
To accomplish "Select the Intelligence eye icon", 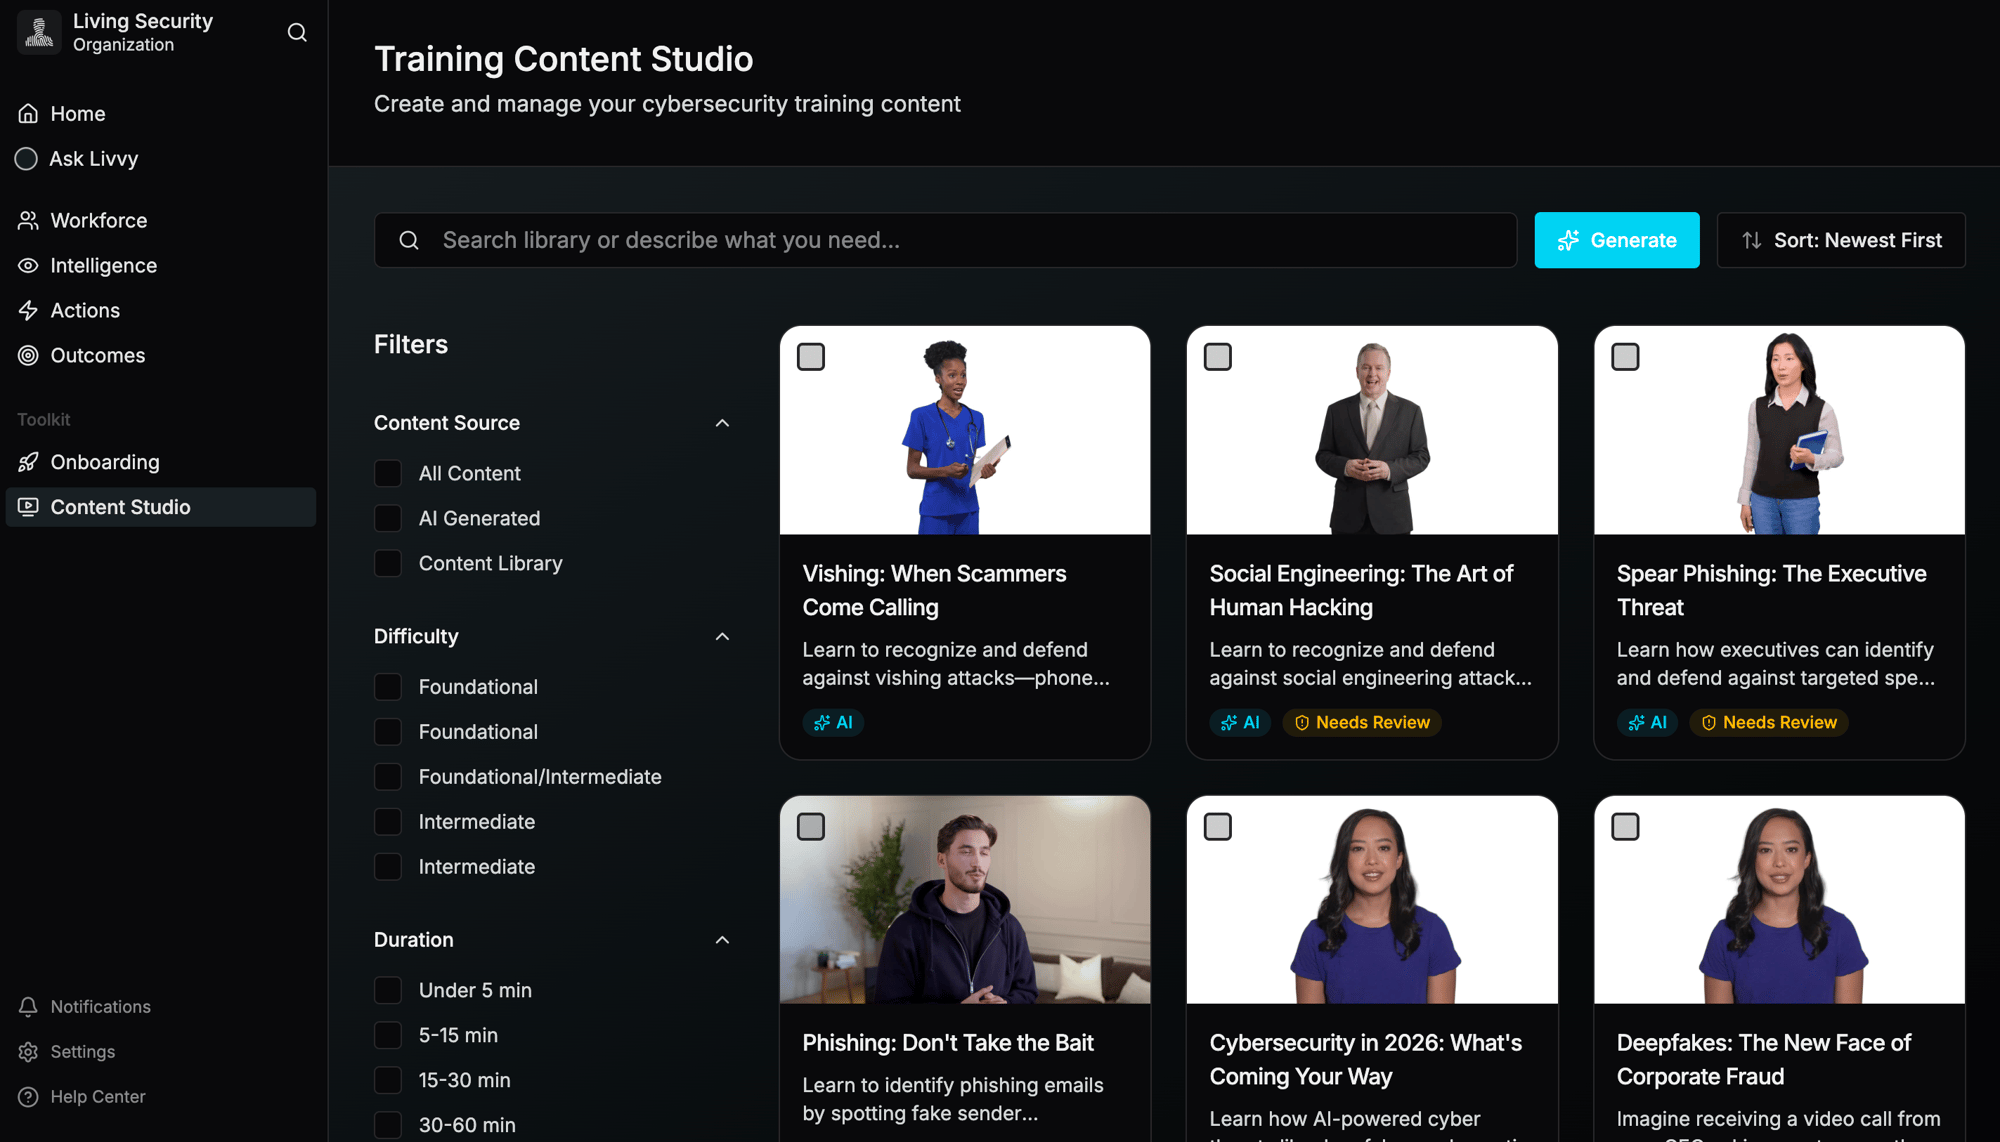I will click(28, 265).
